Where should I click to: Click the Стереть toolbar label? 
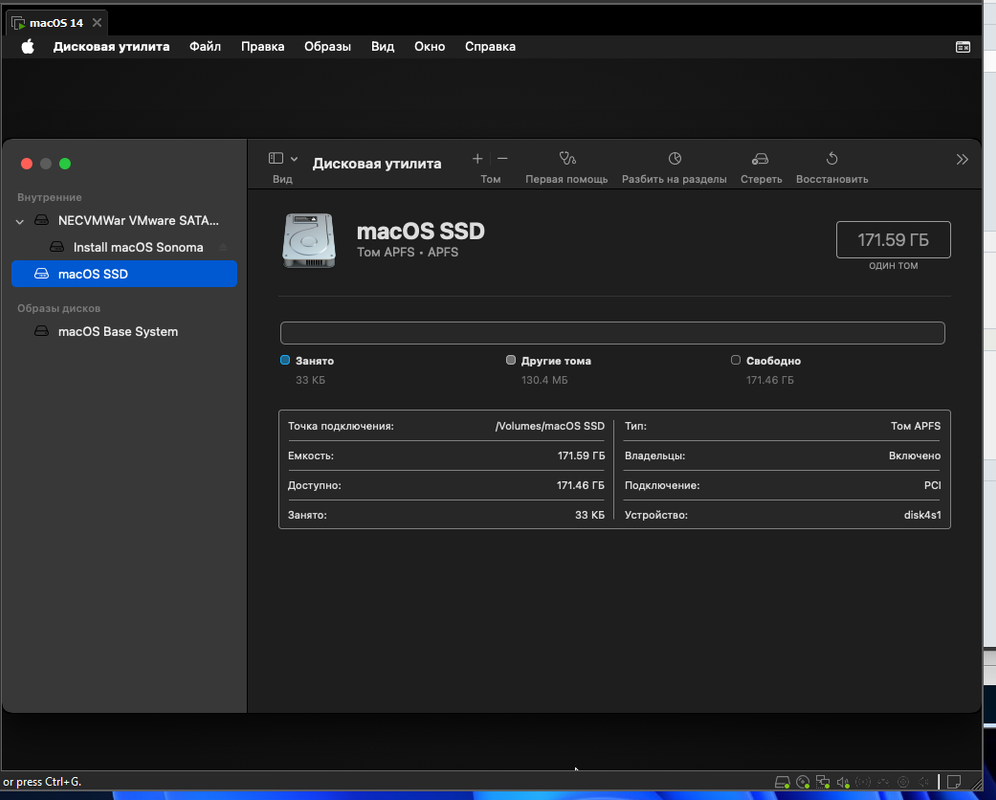(761, 179)
